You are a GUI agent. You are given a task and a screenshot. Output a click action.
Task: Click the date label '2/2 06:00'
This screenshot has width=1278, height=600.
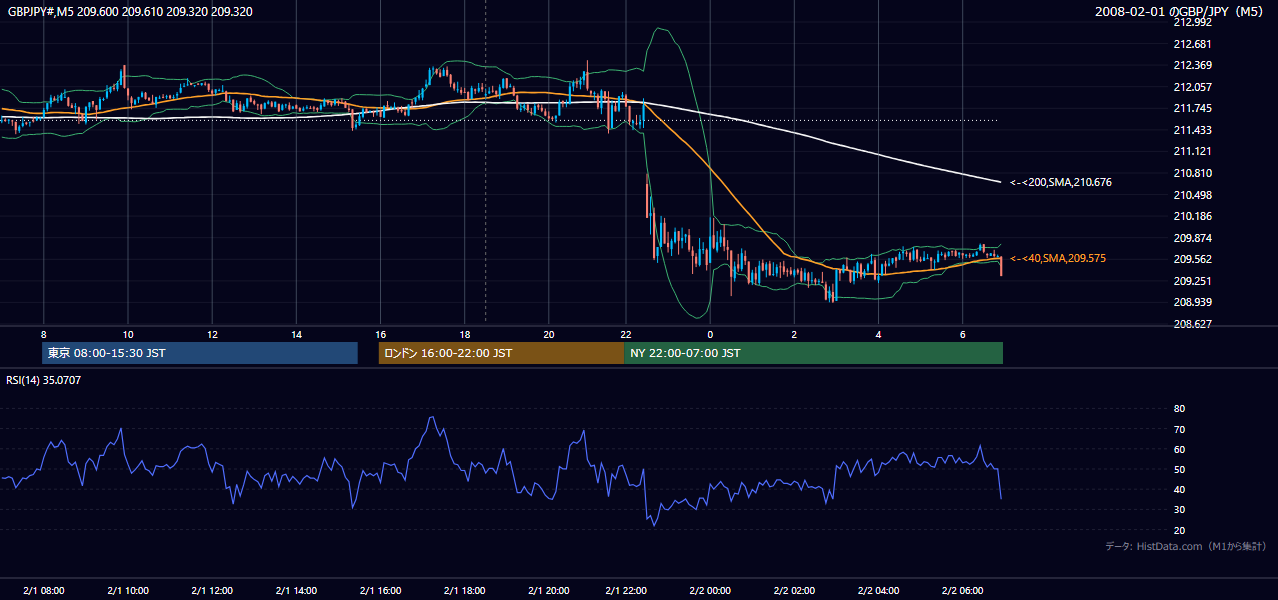962,590
